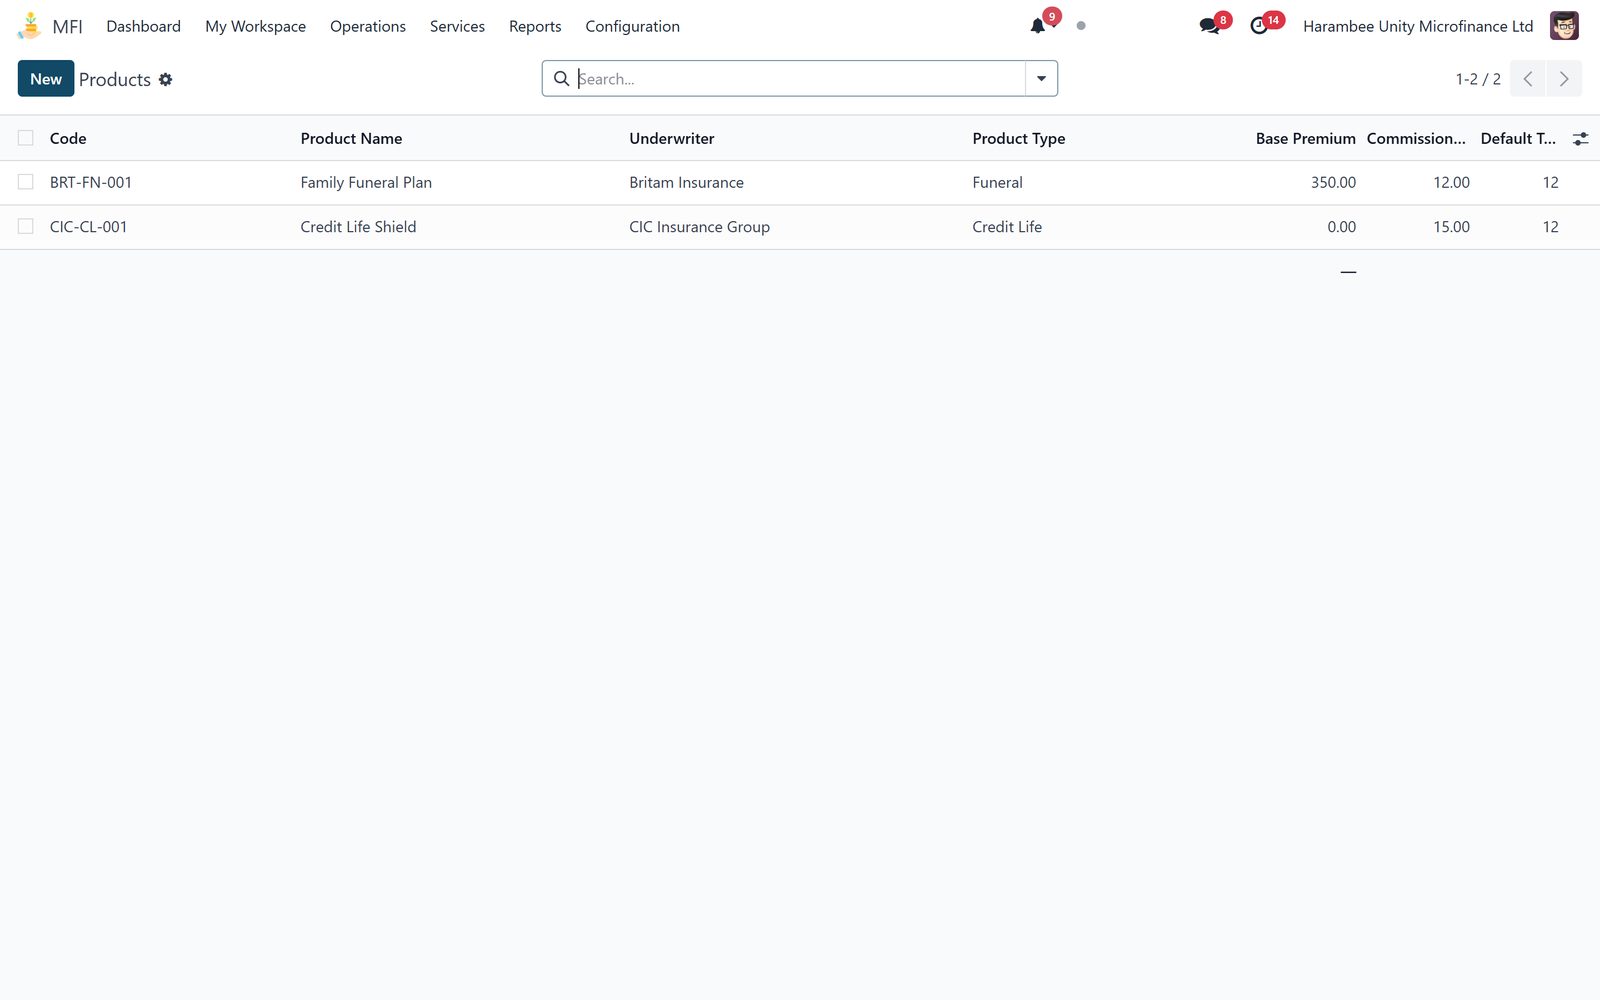
Task: Open the Reports menu
Action: click(x=535, y=26)
